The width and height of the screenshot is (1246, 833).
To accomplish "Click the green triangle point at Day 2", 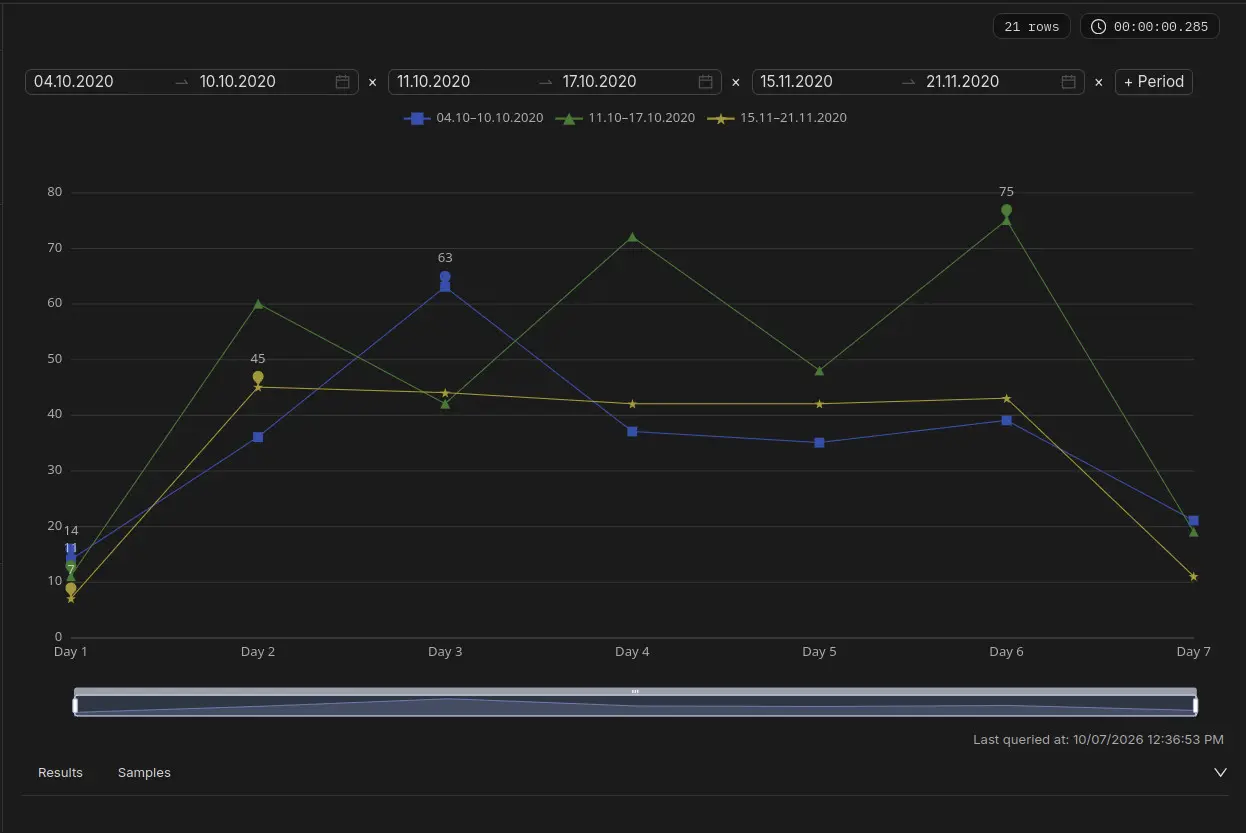I will (258, 304).
